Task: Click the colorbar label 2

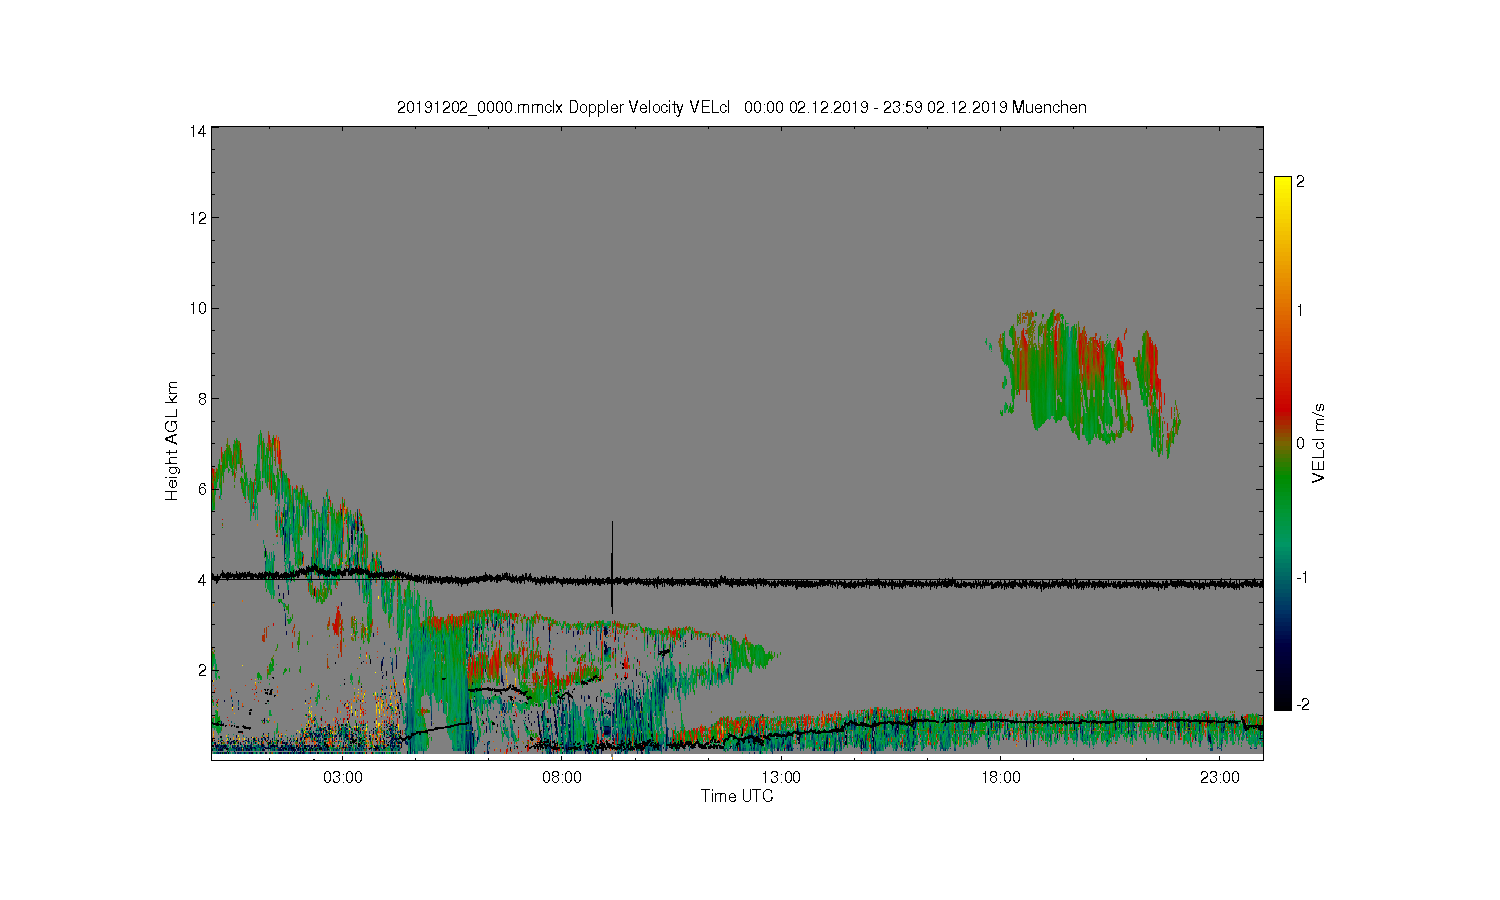Action: tap(1300, 182)
